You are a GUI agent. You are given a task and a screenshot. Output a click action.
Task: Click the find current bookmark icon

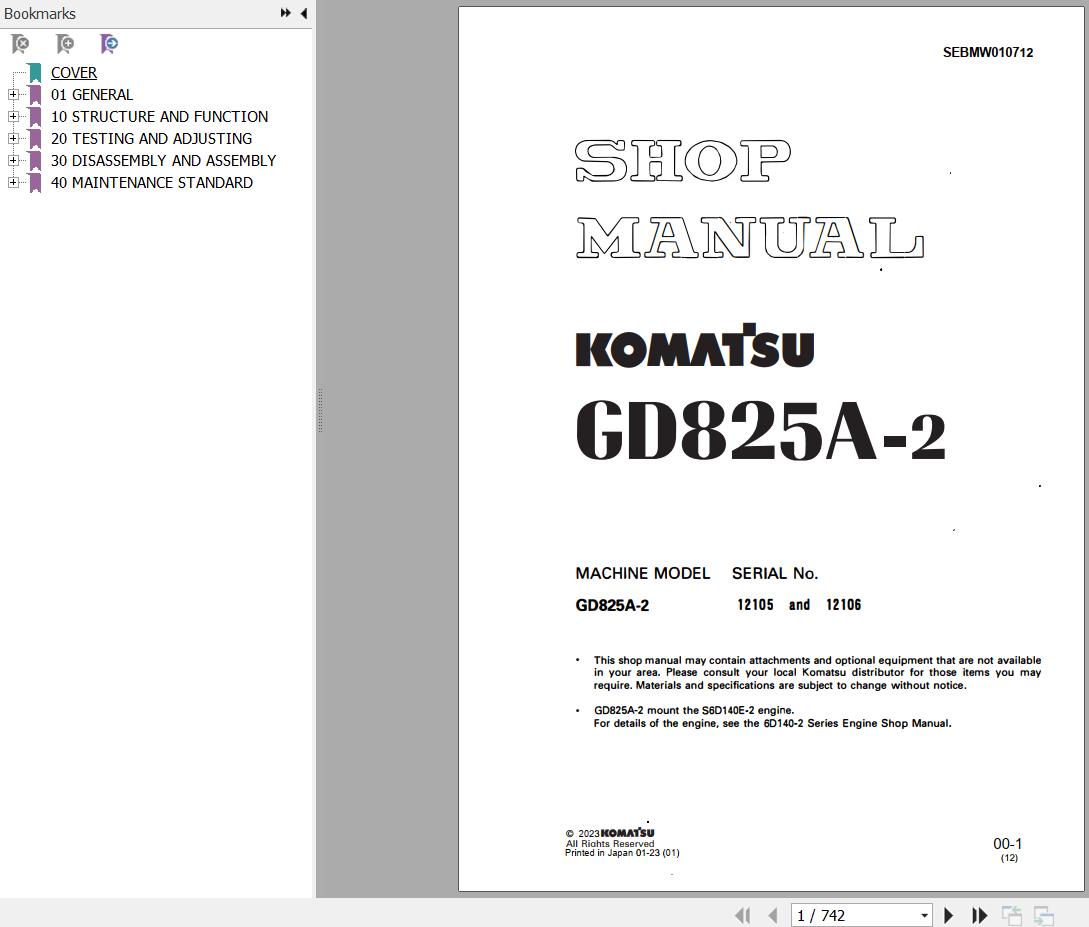109,44
